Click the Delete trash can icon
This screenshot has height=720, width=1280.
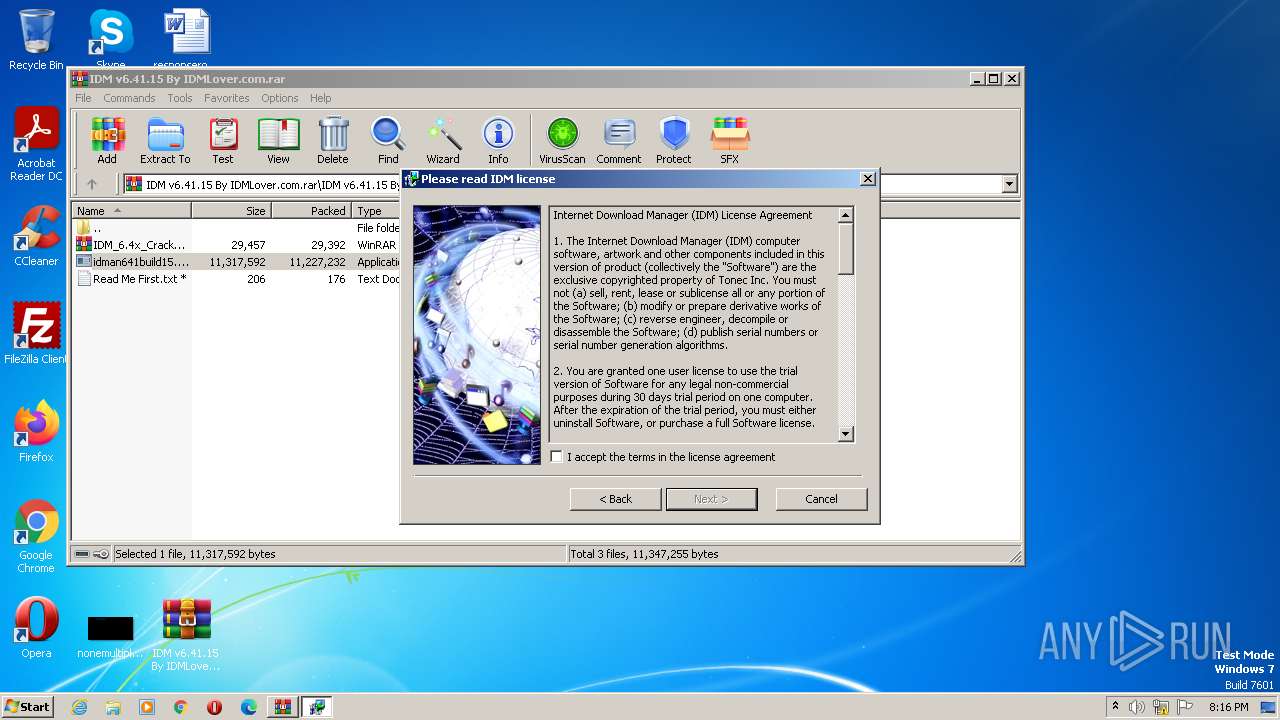click(333, 140)
